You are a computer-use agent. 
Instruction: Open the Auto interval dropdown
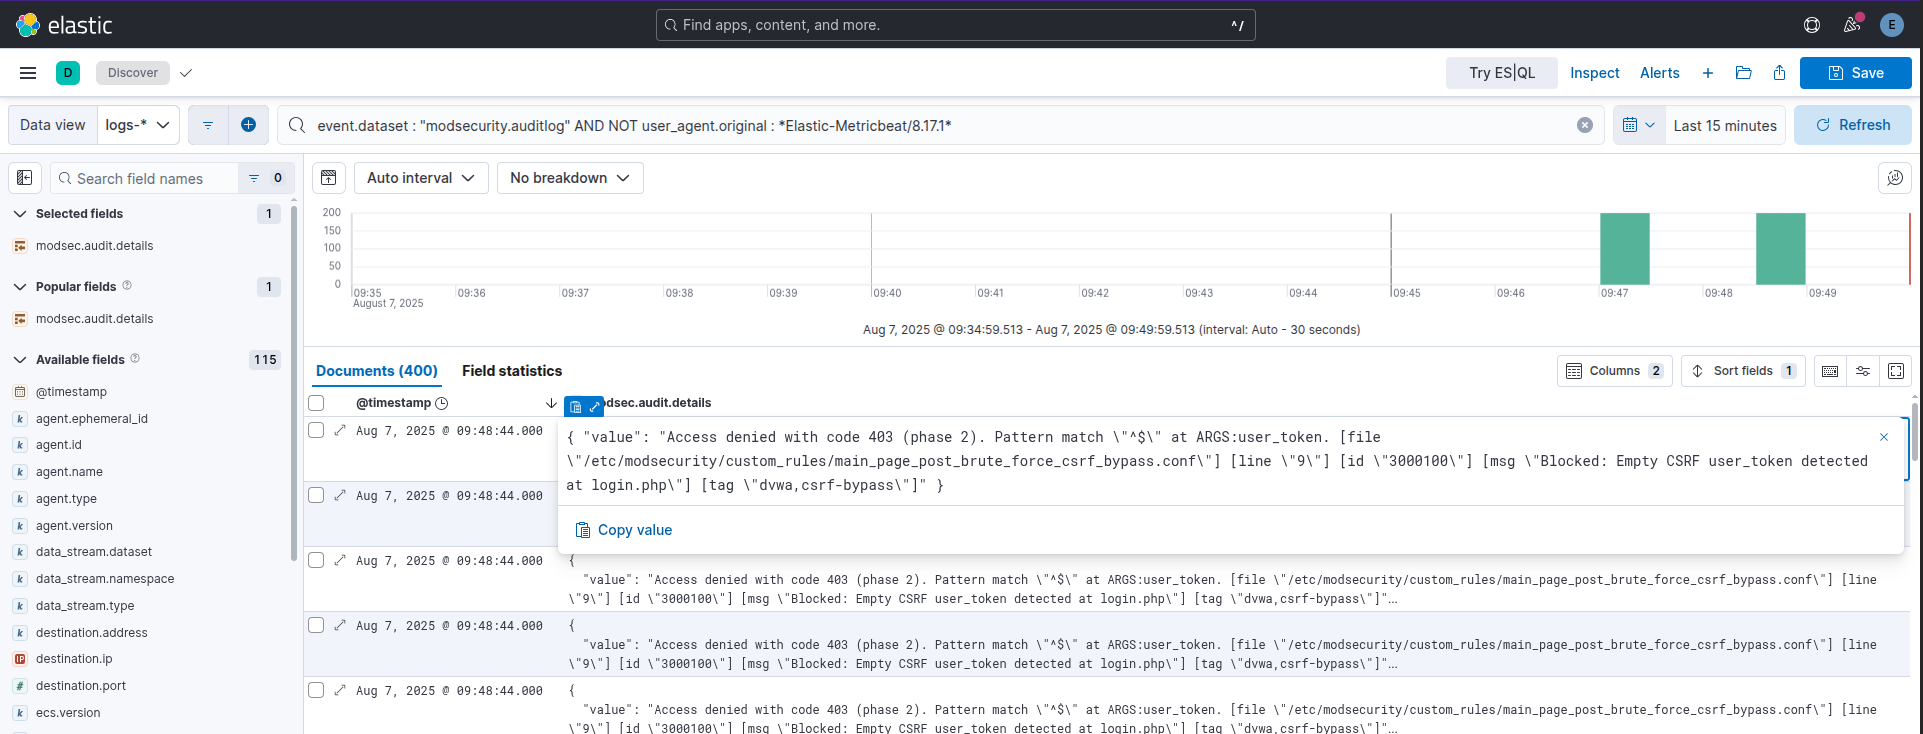pos(420,178)
